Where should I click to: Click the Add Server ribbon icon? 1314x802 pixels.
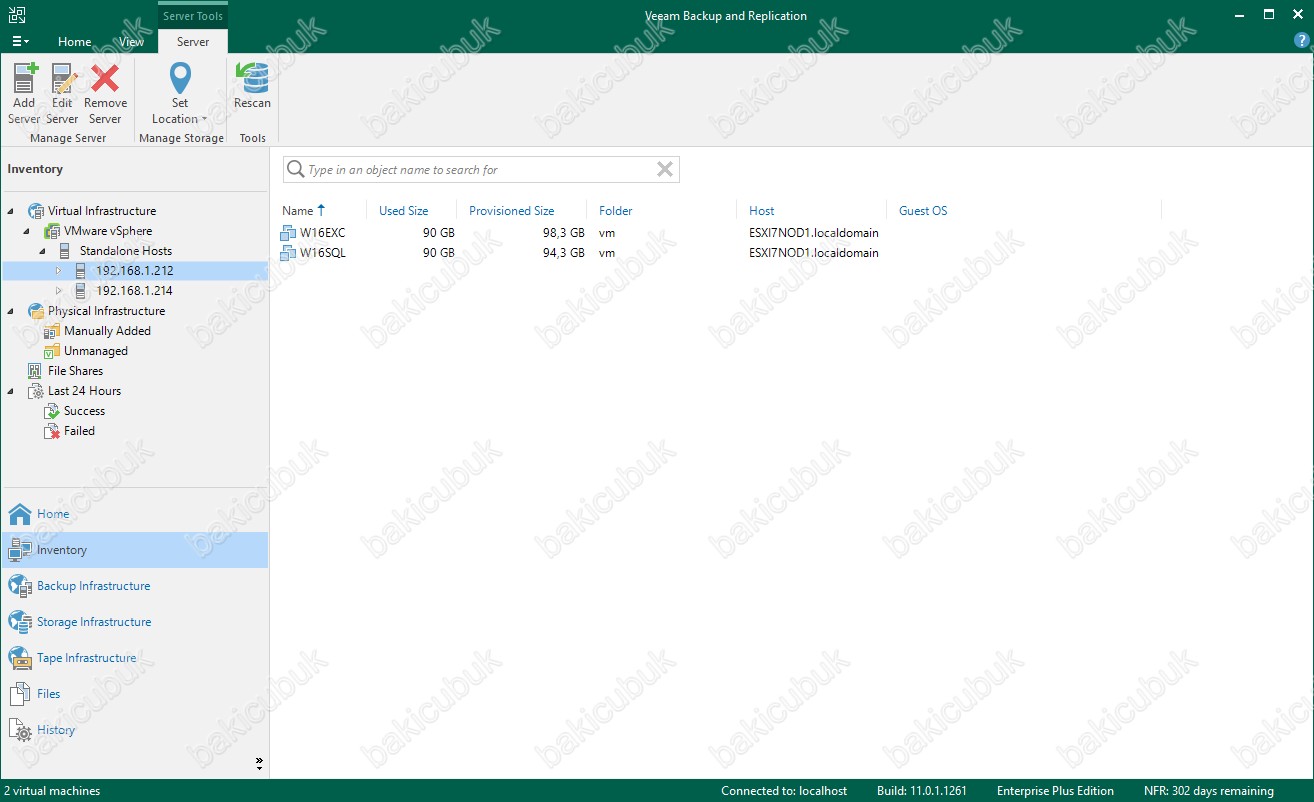[24, 78]
